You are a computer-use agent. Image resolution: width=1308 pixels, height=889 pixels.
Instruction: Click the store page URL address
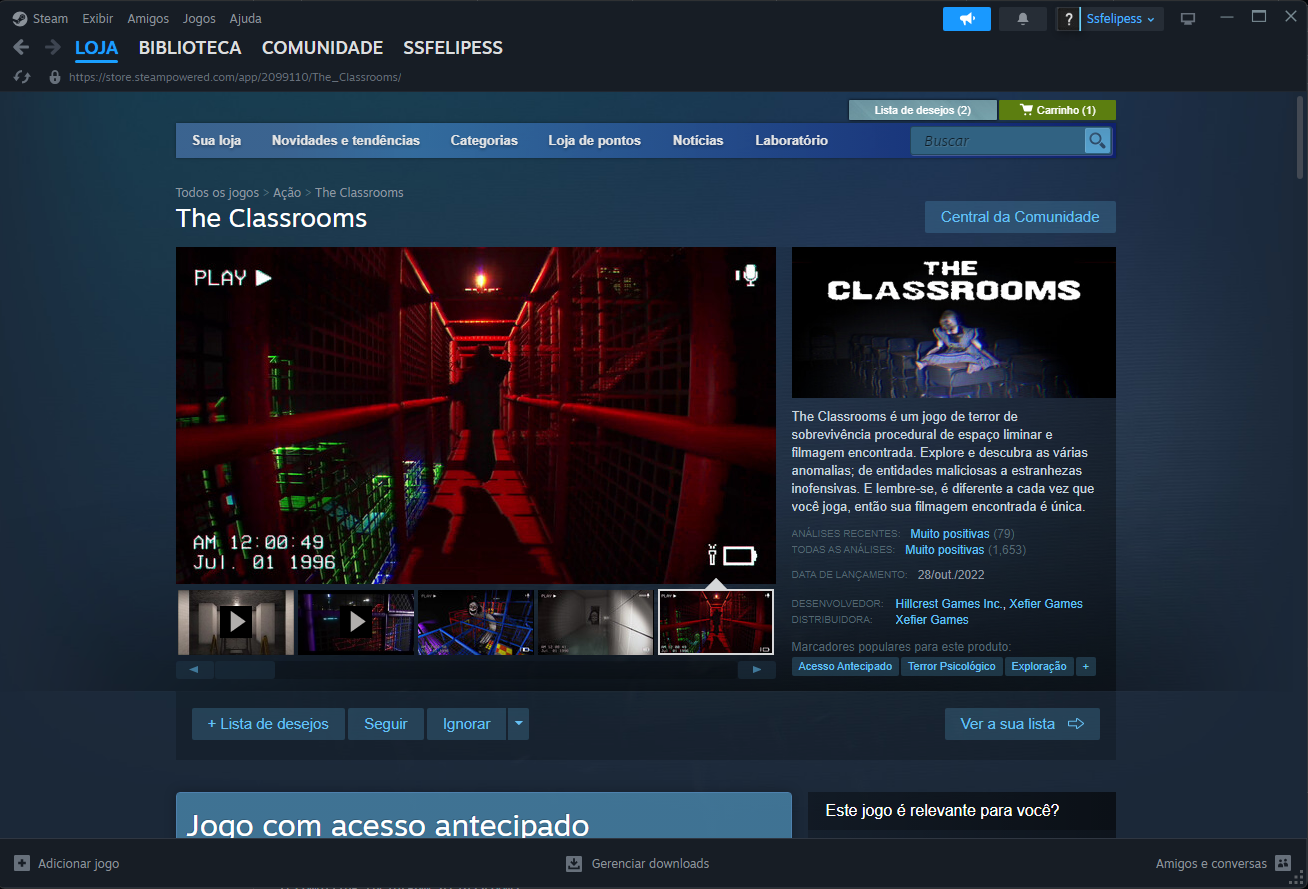[235, 77]
